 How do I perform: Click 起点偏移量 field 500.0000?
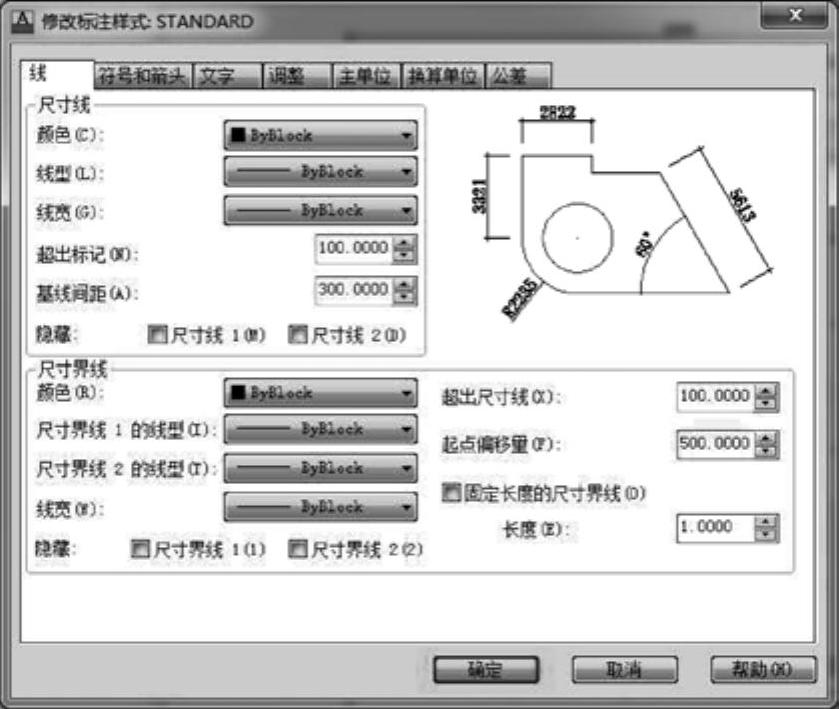coord(715,444)
